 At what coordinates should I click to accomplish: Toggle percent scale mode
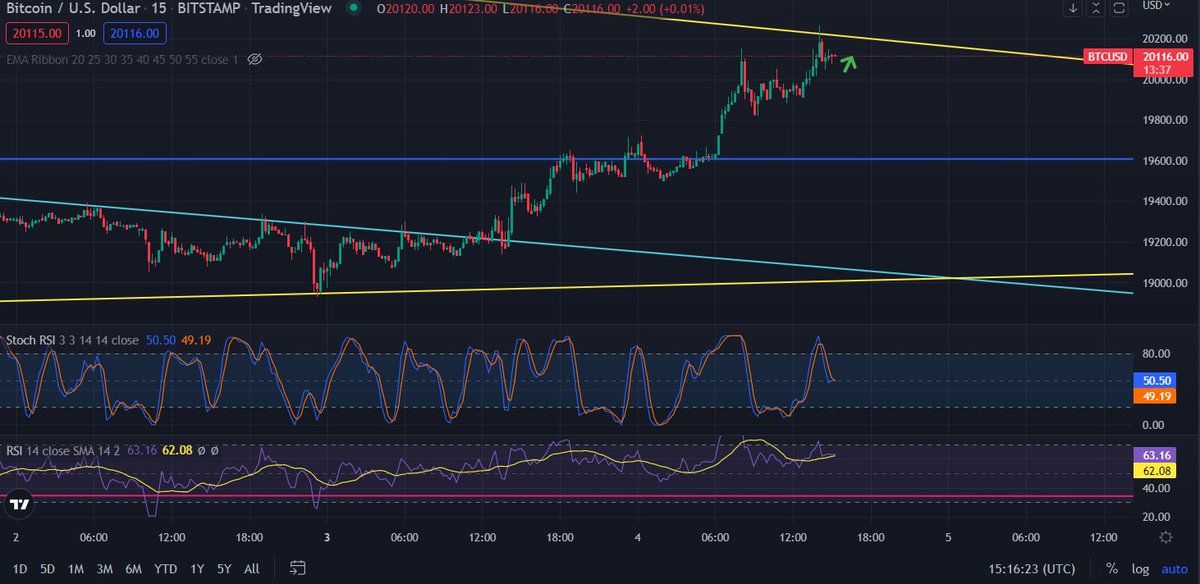(x=1111, y=568)
